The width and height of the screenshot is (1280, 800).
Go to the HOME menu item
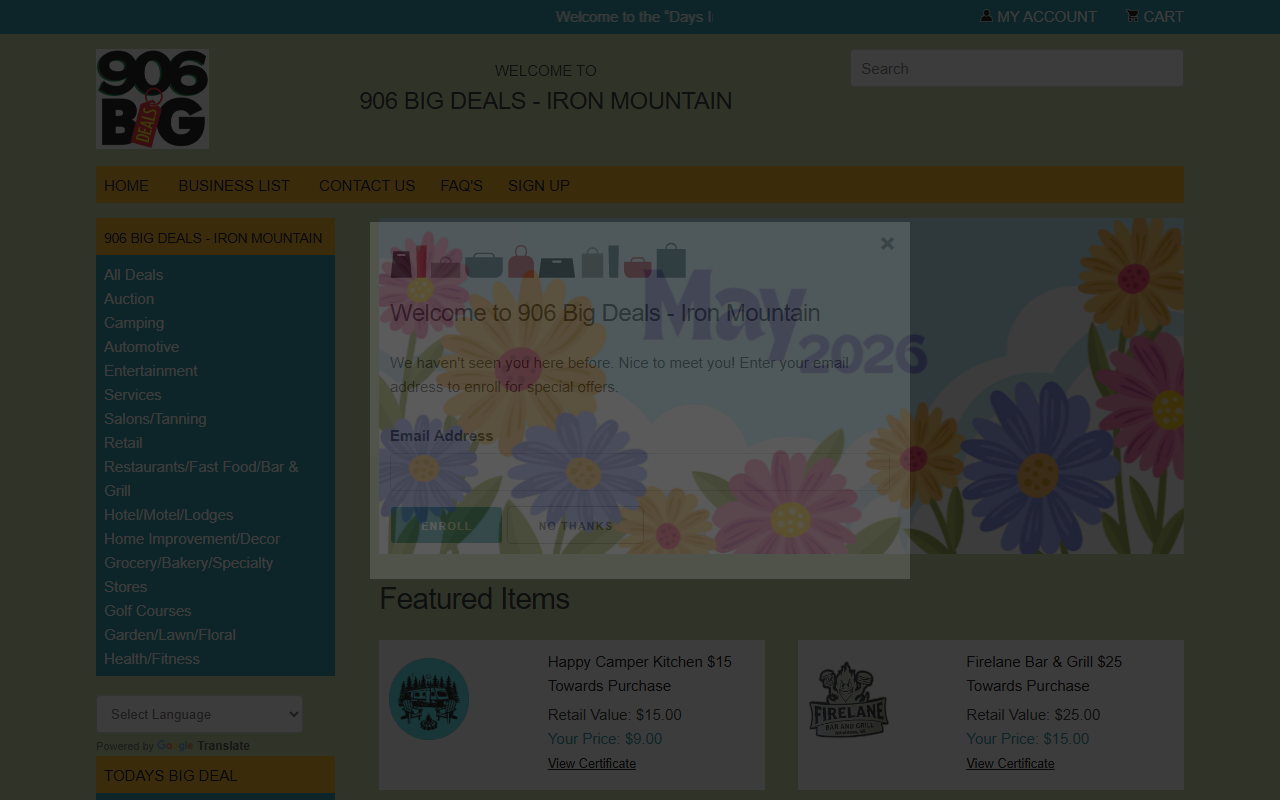point(126,185)
